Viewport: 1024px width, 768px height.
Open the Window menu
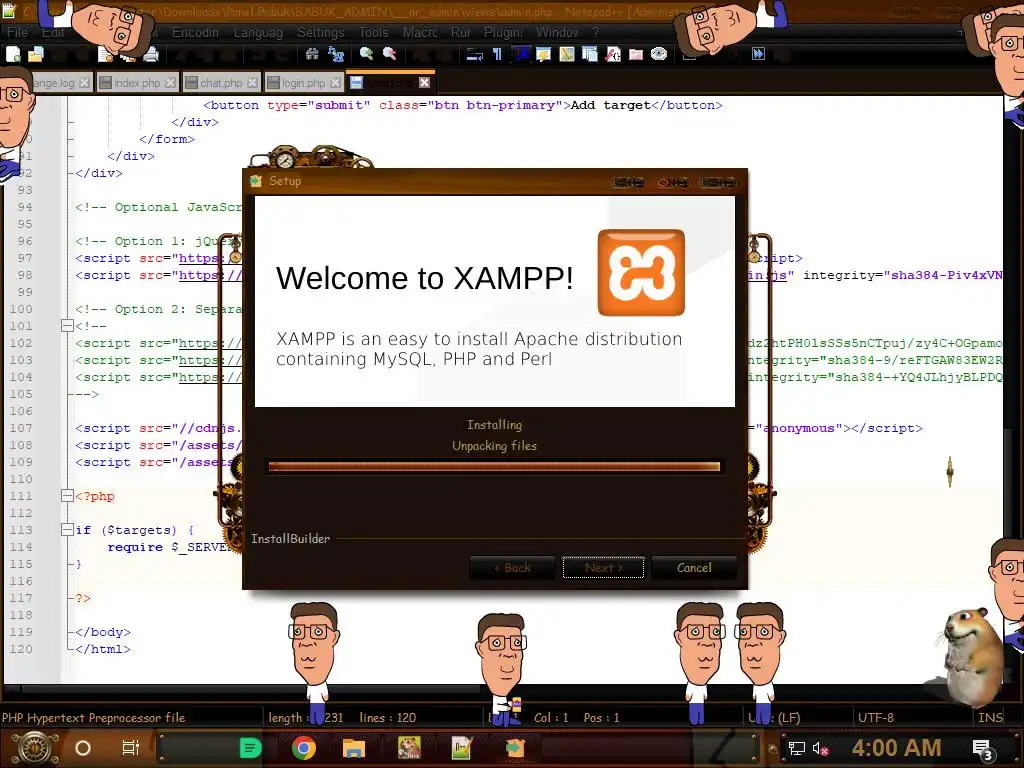click(557, 32)
